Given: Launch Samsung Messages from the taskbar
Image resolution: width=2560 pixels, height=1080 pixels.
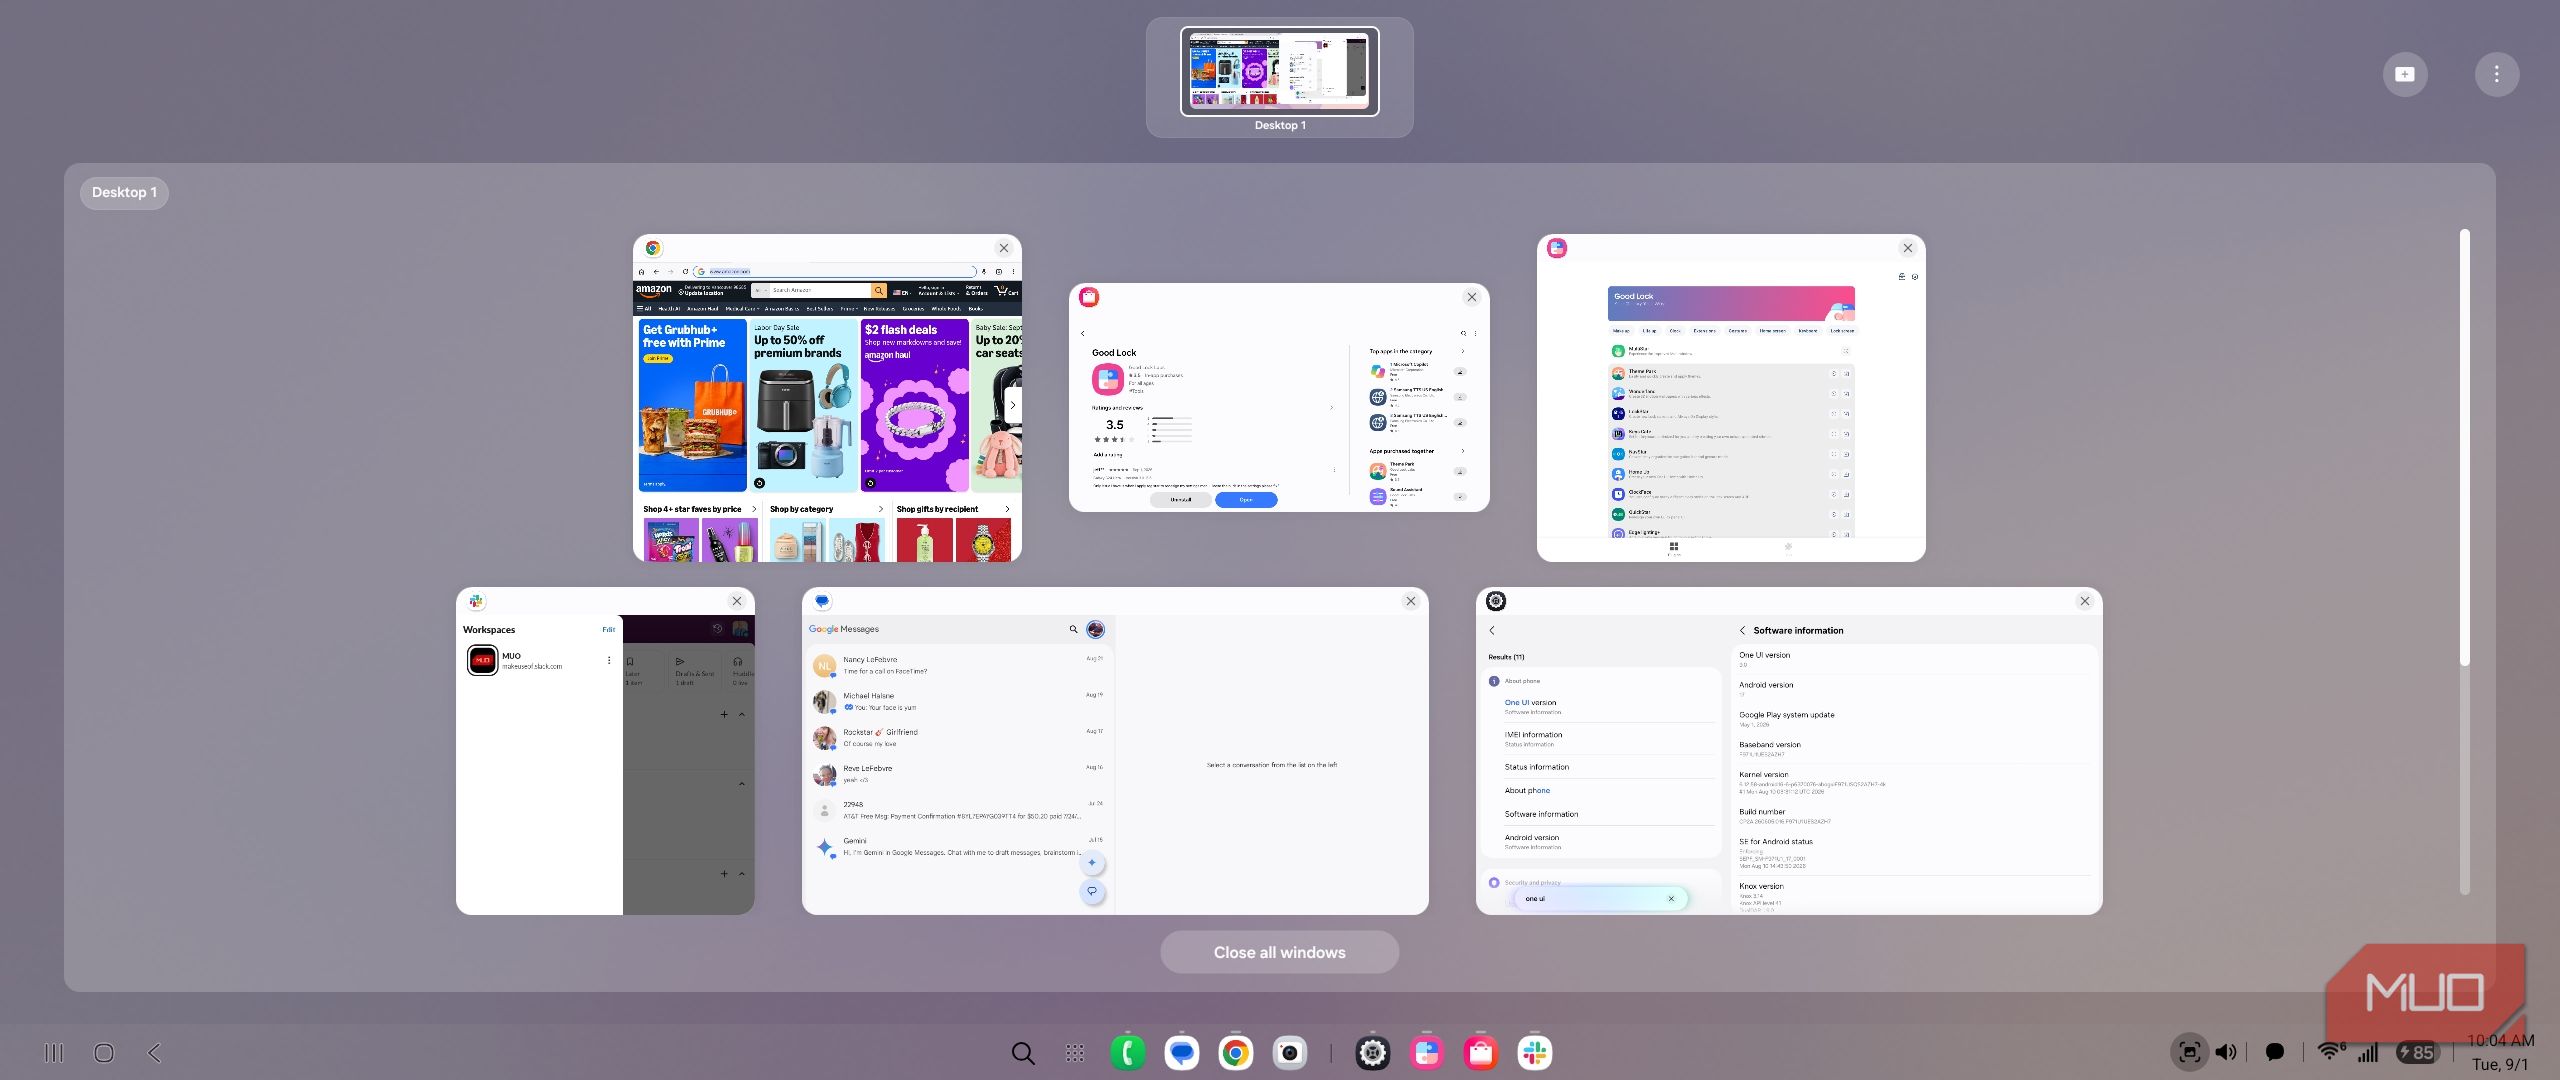Looking at the screenshot, I should [1182, 1053].
